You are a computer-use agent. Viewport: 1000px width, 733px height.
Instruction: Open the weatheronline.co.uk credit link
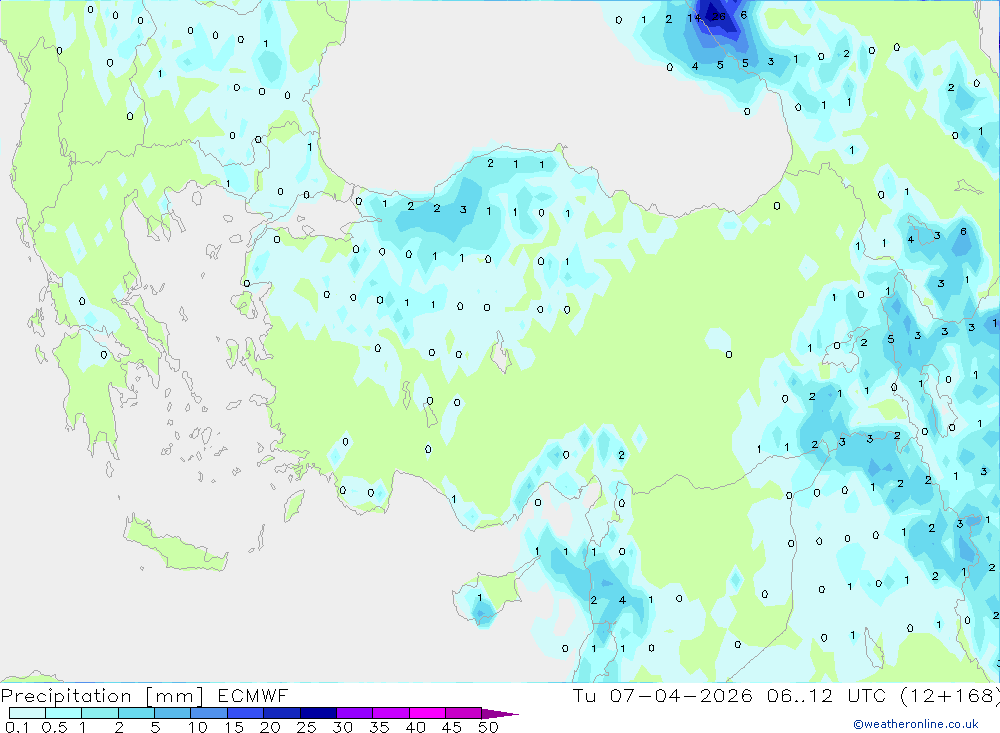point(916,724)
